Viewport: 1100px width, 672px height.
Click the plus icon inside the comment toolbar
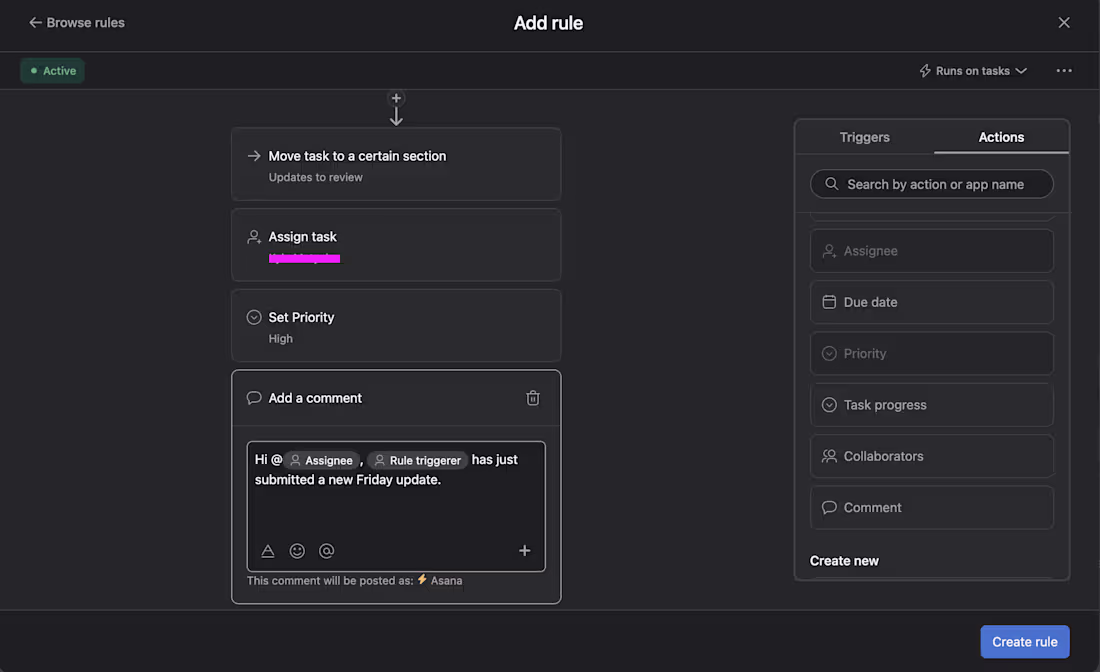[524, 550]
